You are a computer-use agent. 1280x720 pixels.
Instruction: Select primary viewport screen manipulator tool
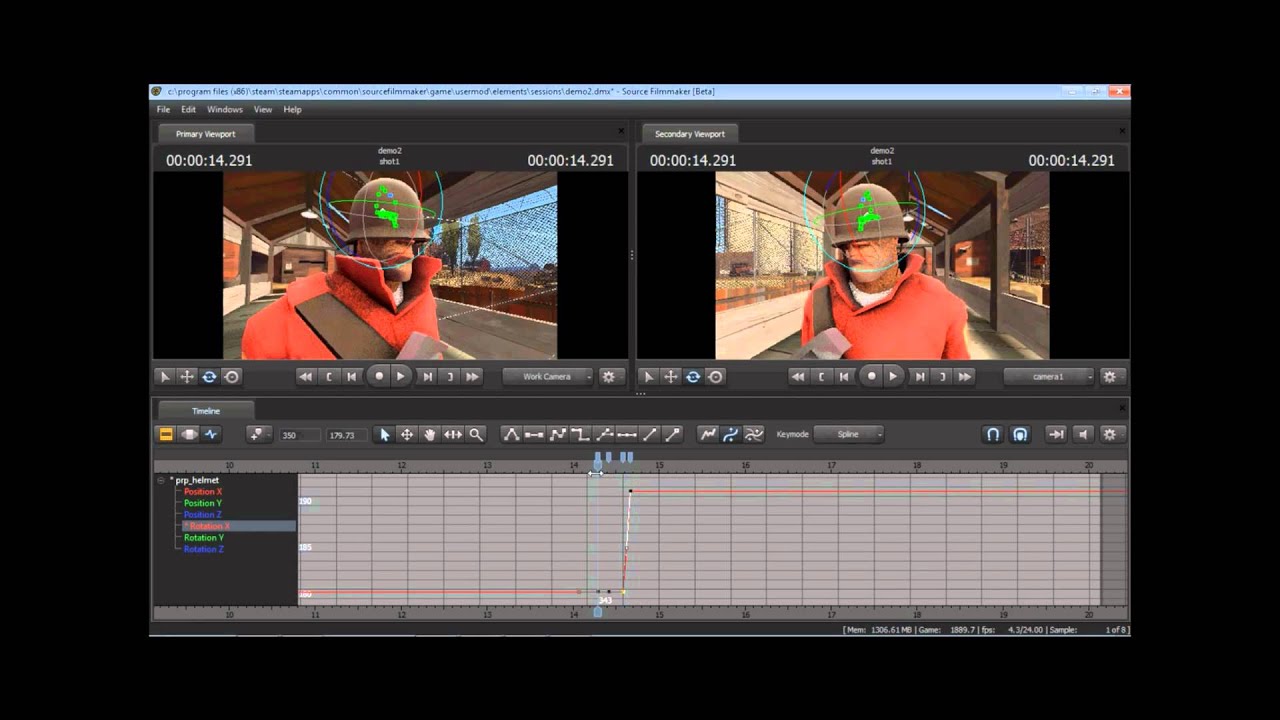[232, 377]
